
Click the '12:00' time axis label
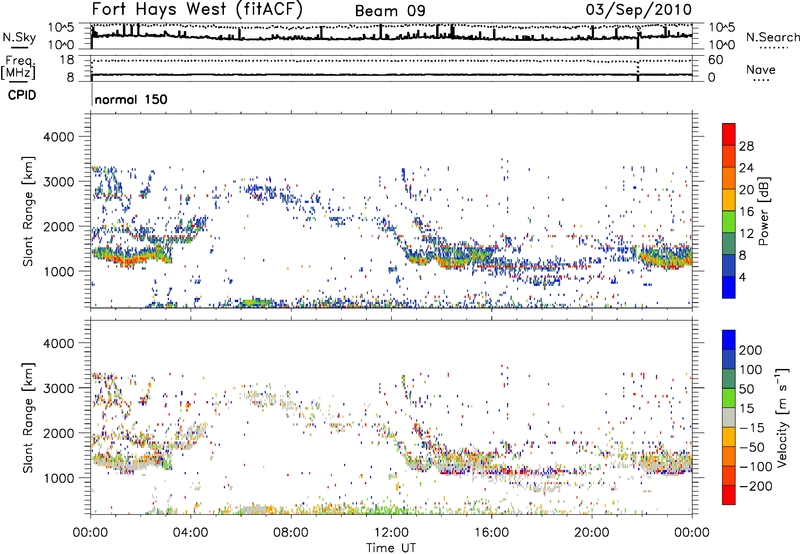391,533
